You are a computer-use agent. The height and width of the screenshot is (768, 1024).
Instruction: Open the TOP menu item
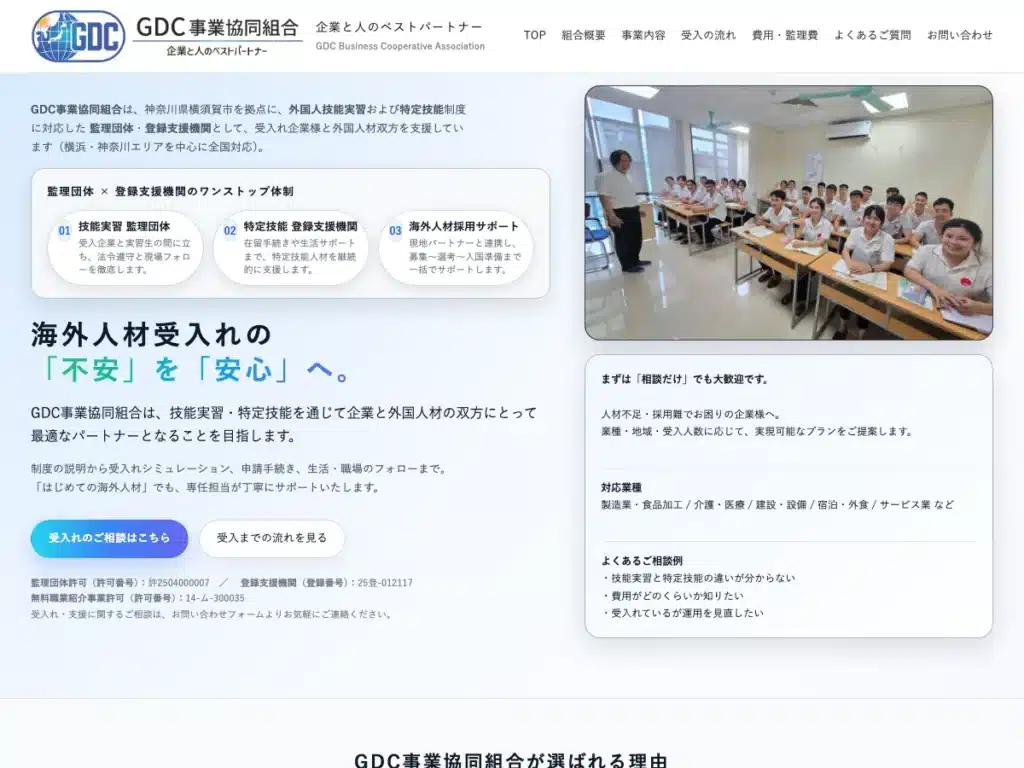(534, 35)
